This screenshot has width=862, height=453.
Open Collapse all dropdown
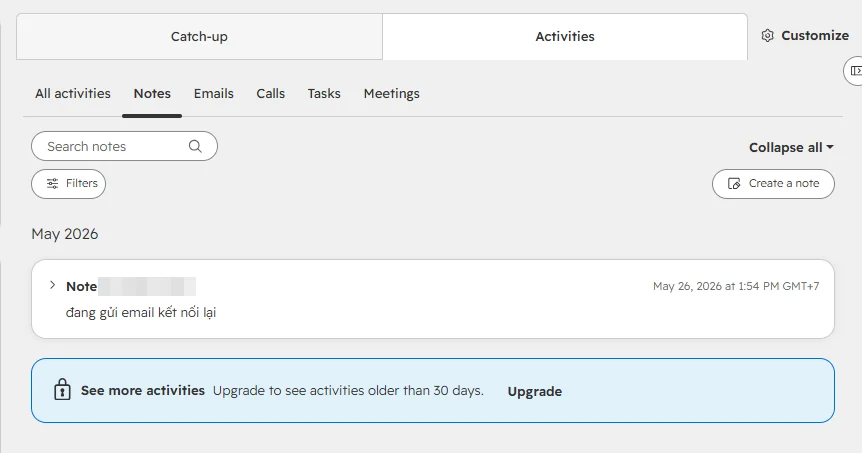tap(791, 147)
